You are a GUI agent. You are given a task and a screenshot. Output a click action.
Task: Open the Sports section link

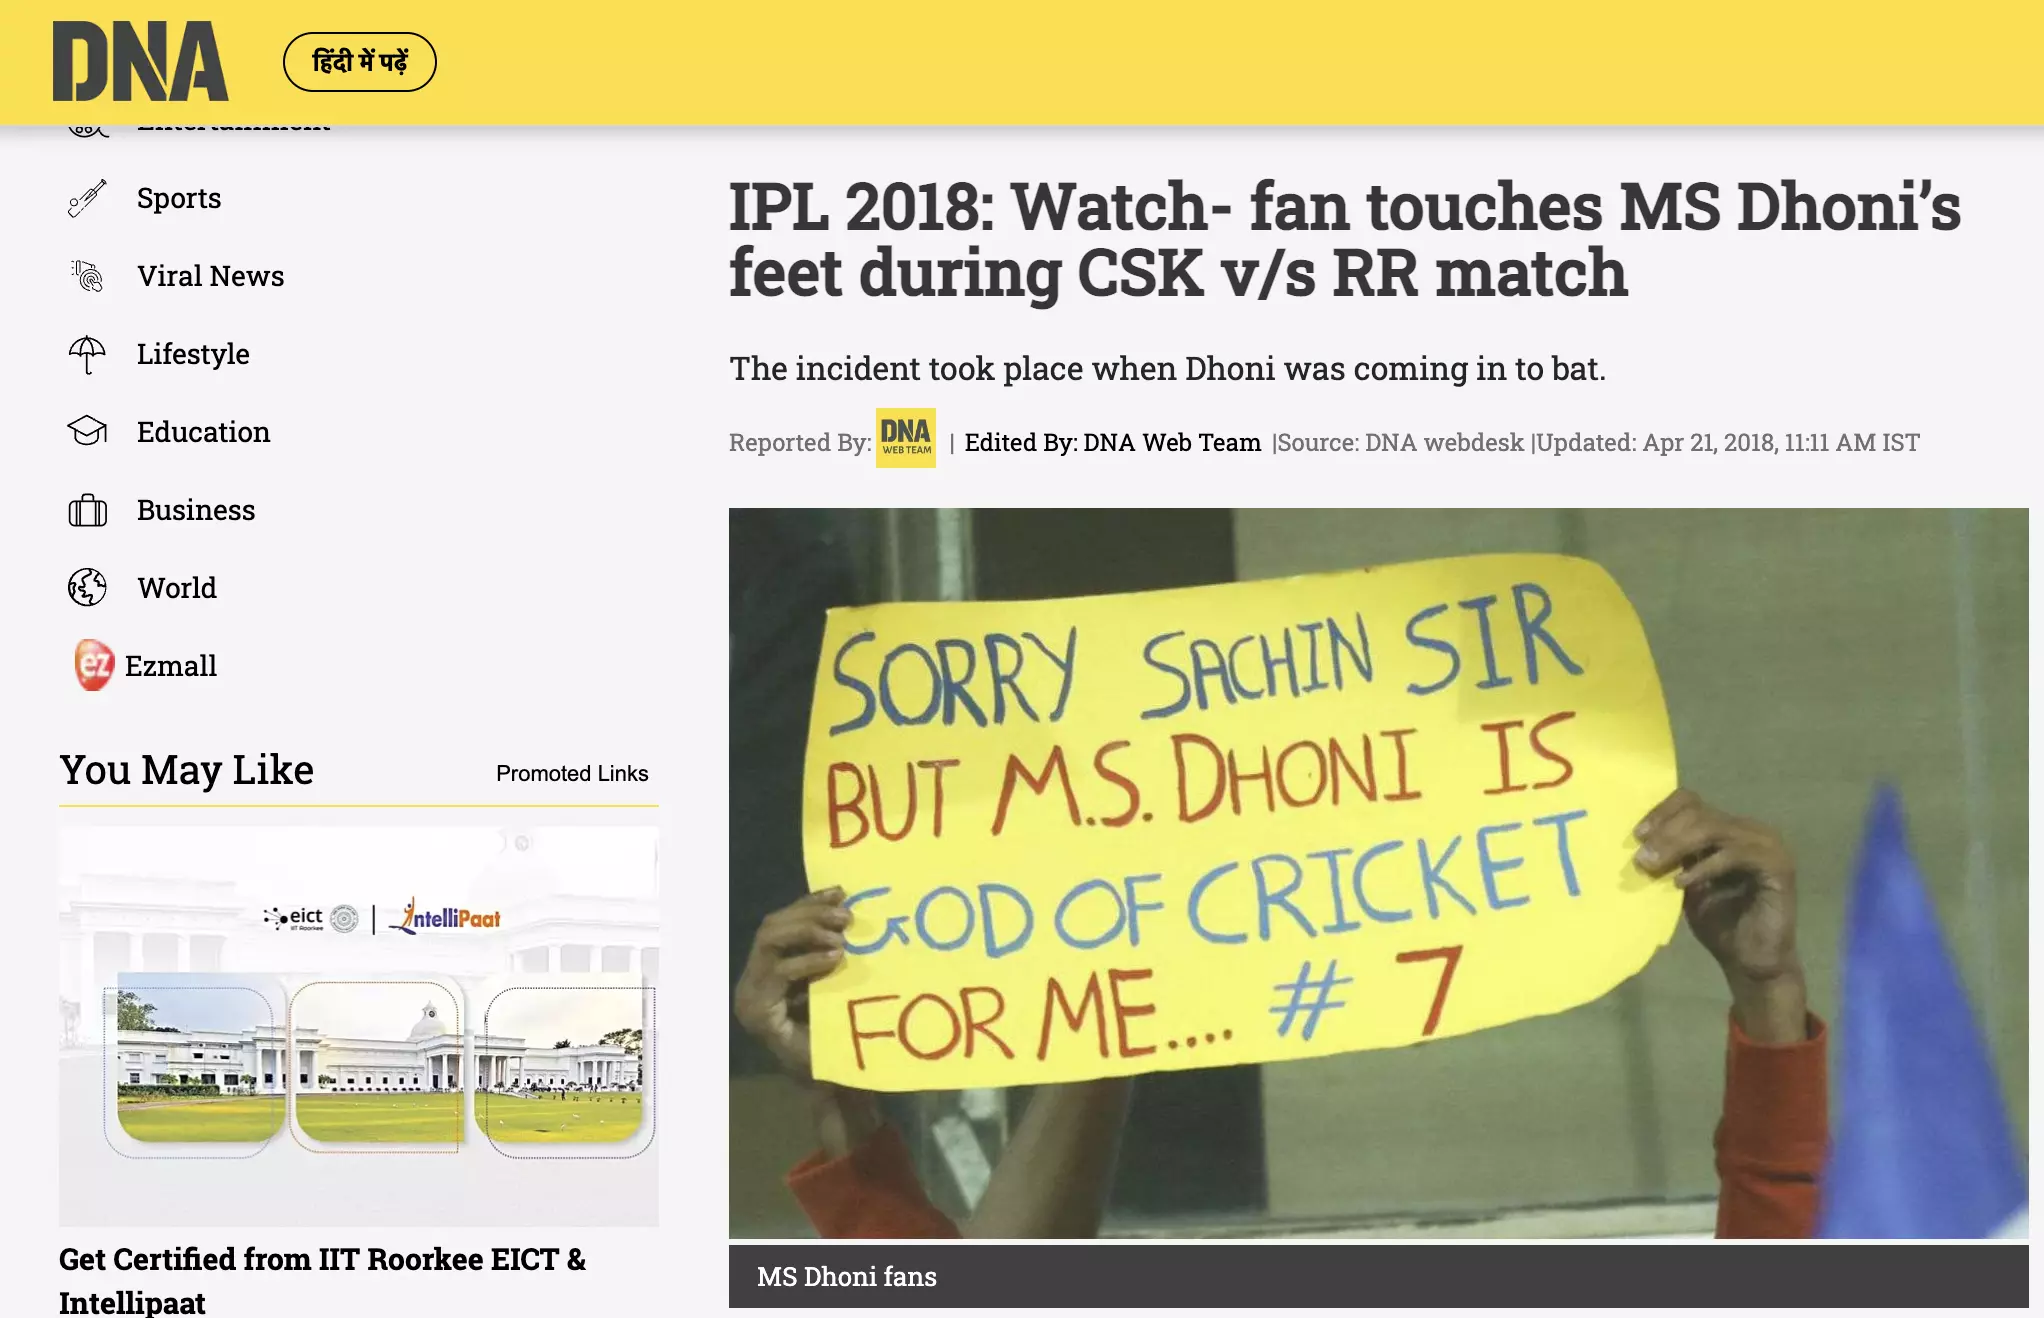179,198
